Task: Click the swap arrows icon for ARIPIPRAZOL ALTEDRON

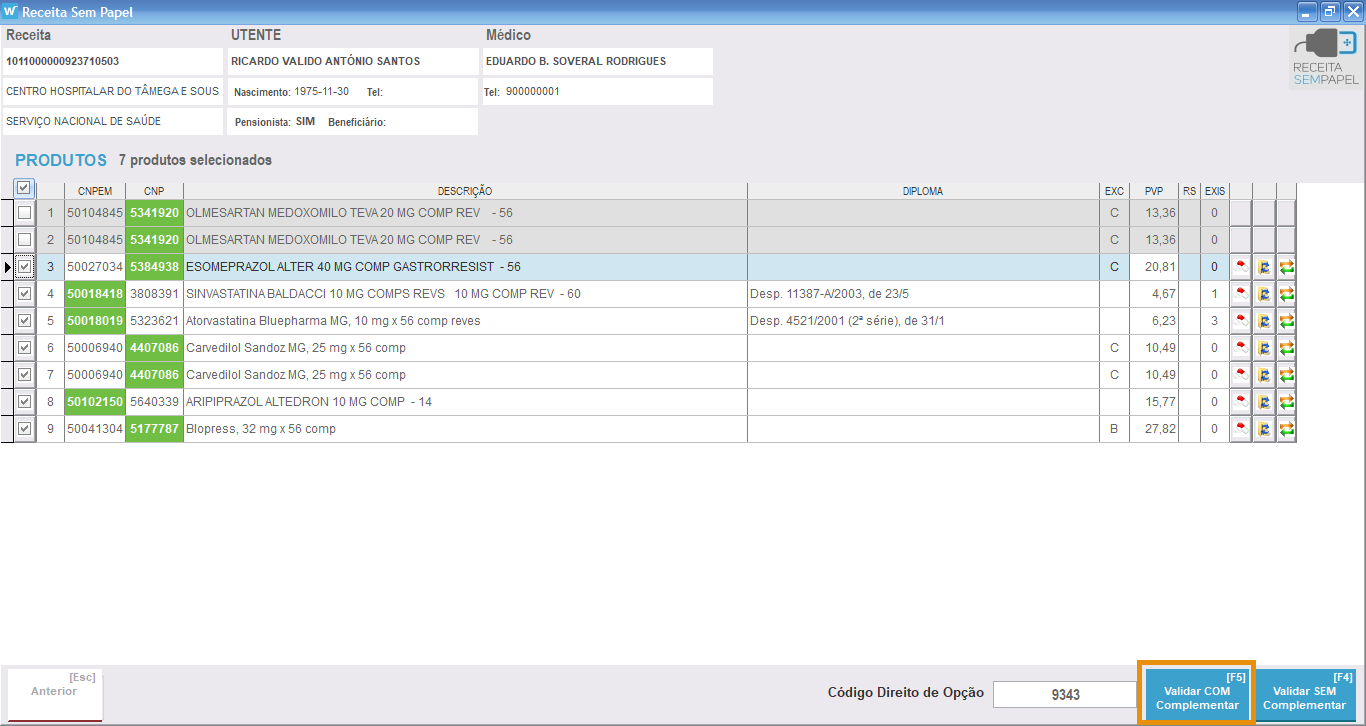Action: [x=1286, y=402]
